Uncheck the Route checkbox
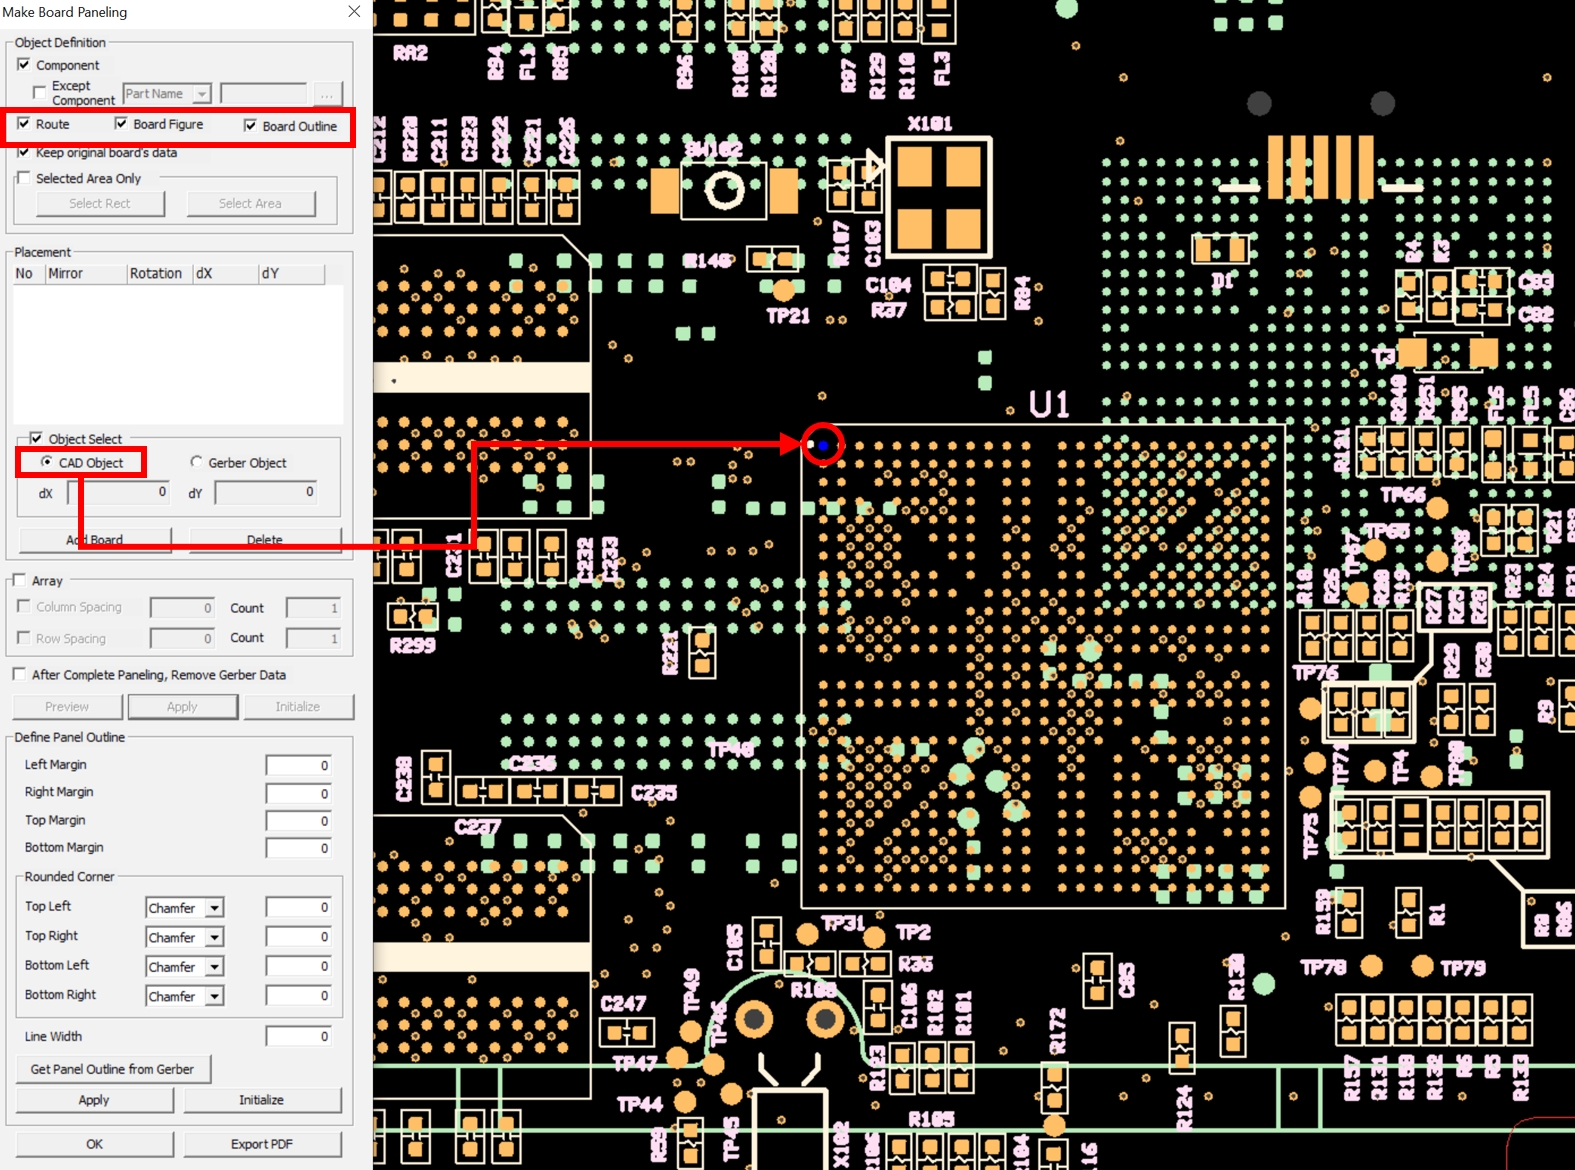The width and height of the screenshot is (1575, 1170). tap(24, 124)
